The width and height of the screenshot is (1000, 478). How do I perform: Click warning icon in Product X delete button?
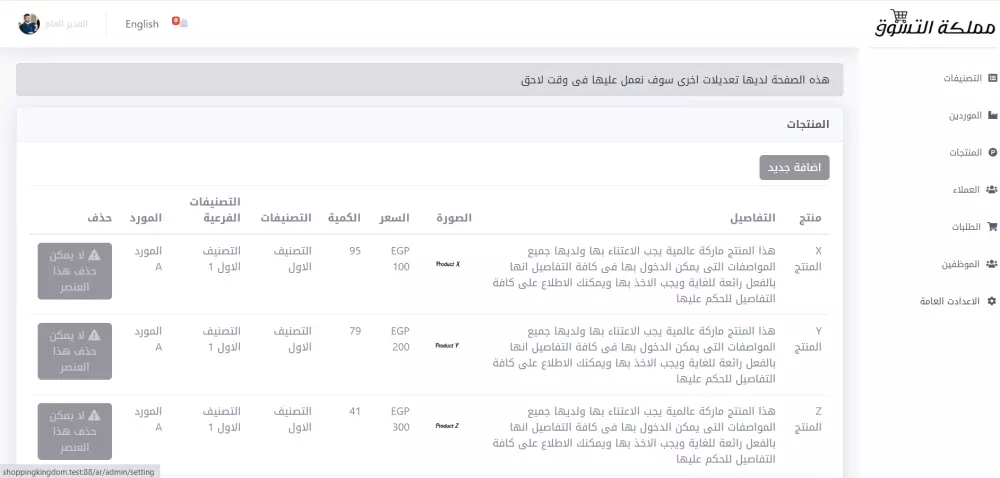click(x=94, y=255)
